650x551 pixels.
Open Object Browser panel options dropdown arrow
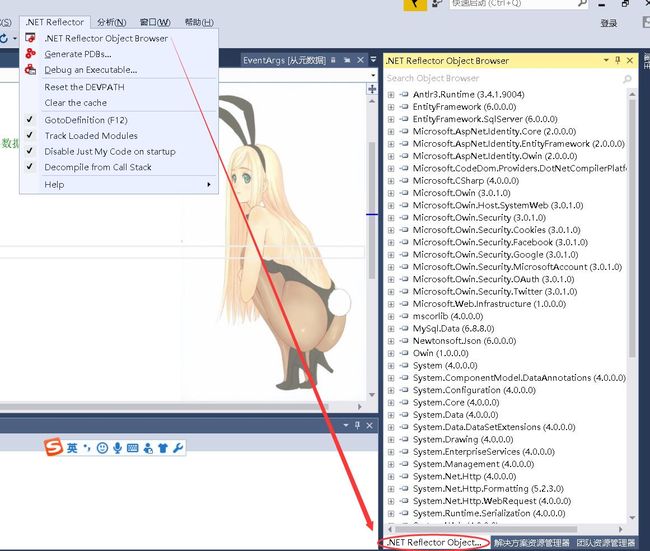click(606, 61)
